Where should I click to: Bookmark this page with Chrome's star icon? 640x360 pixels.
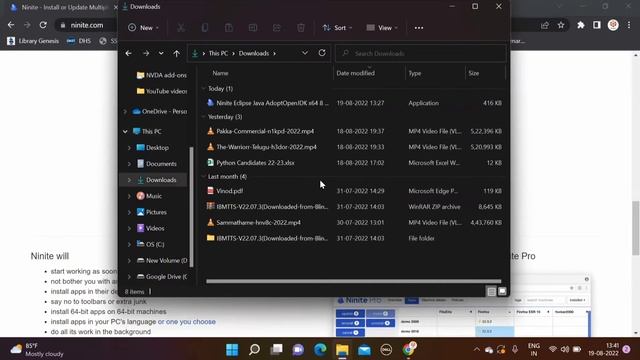click(561, 25)
